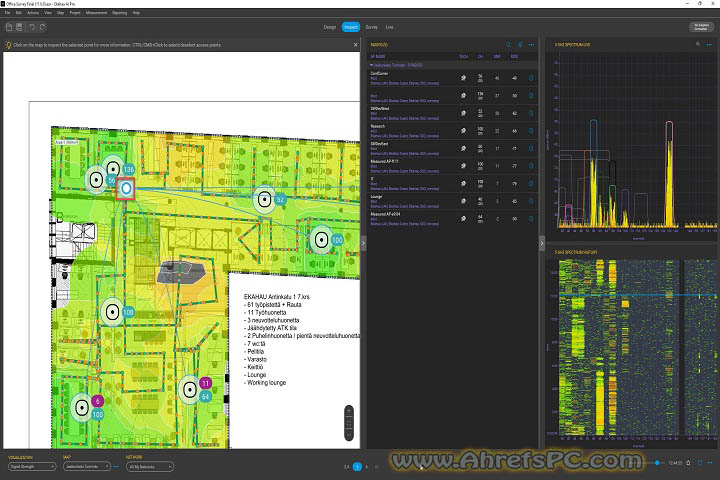Viewport: 720px width, 480px height.
Task: Click the home icon beside the time readout
Action: pos(688,463)
